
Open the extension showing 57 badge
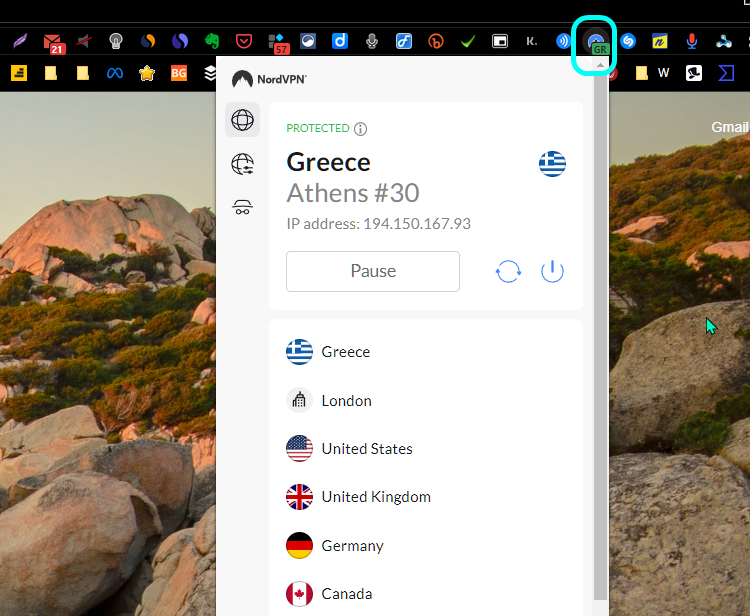tap(278, 43)
